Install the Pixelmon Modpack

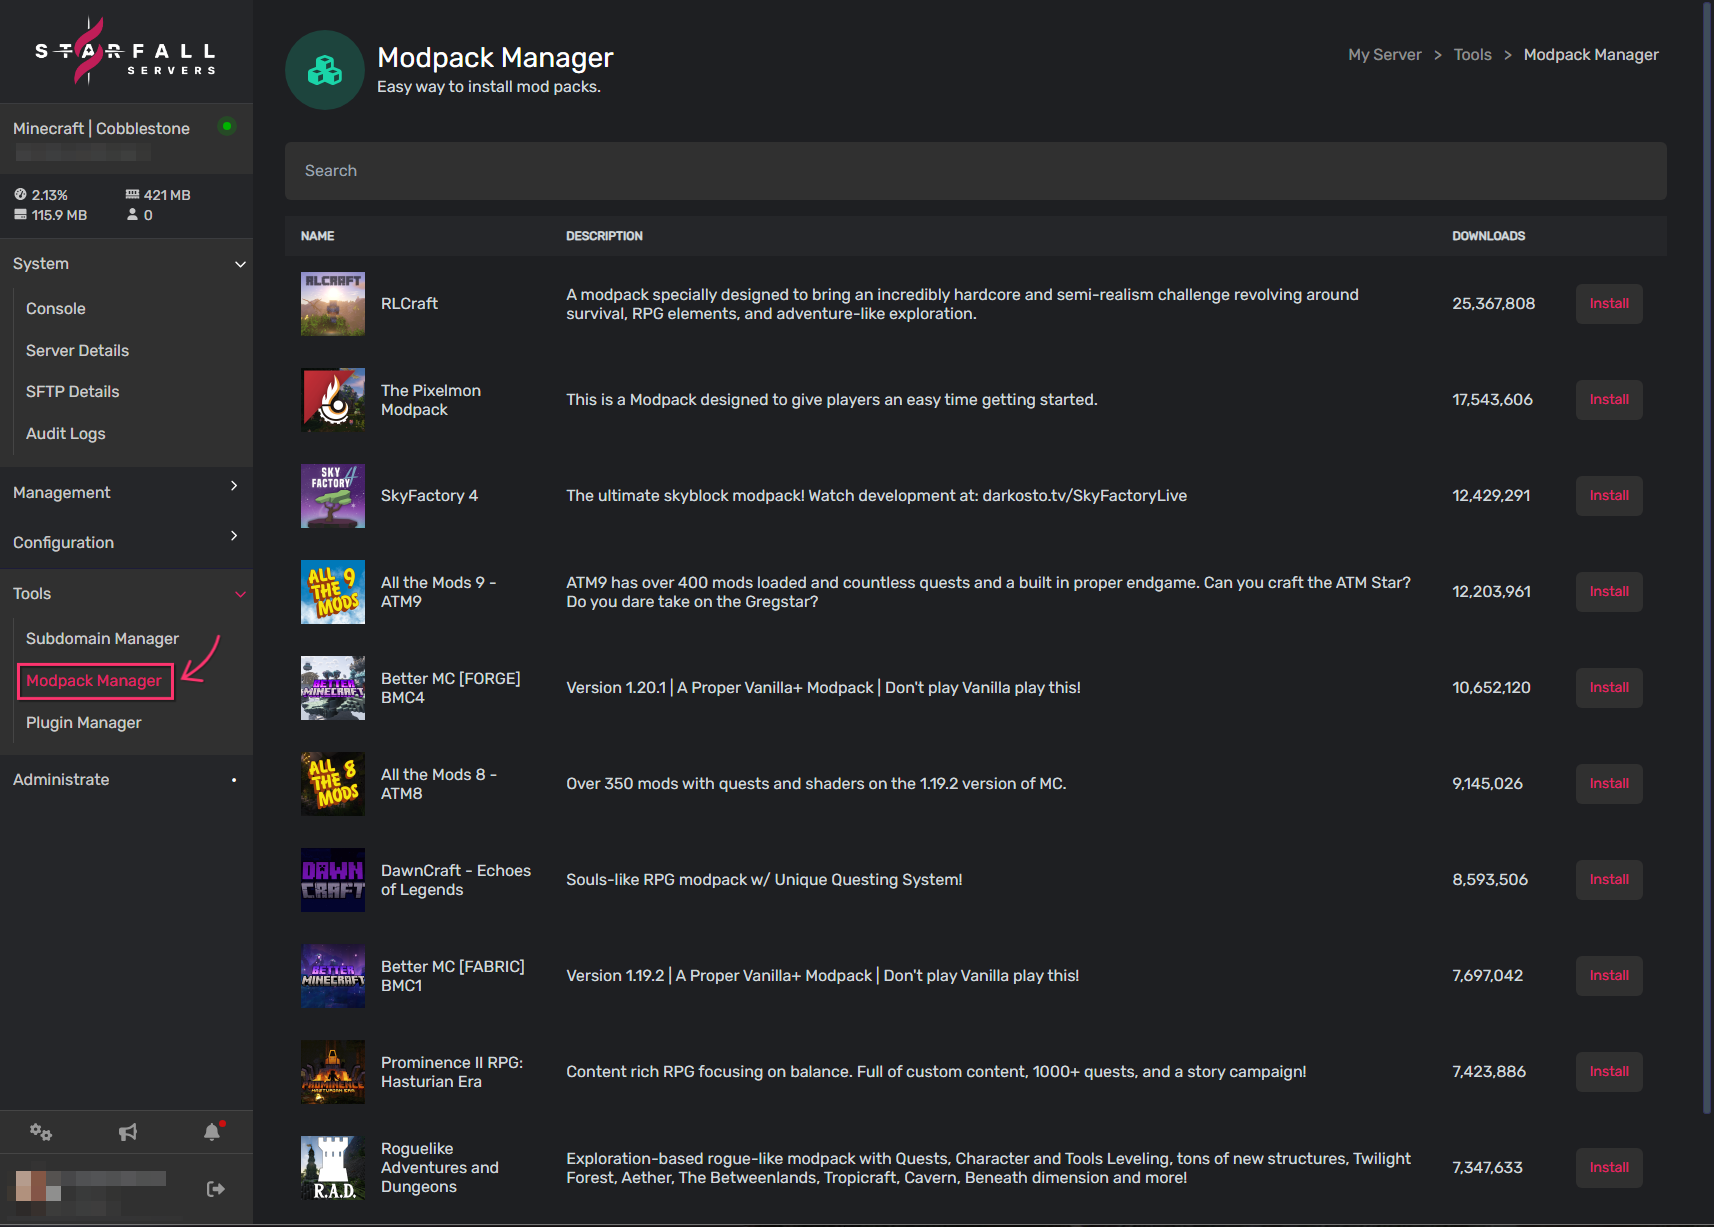1609,400
